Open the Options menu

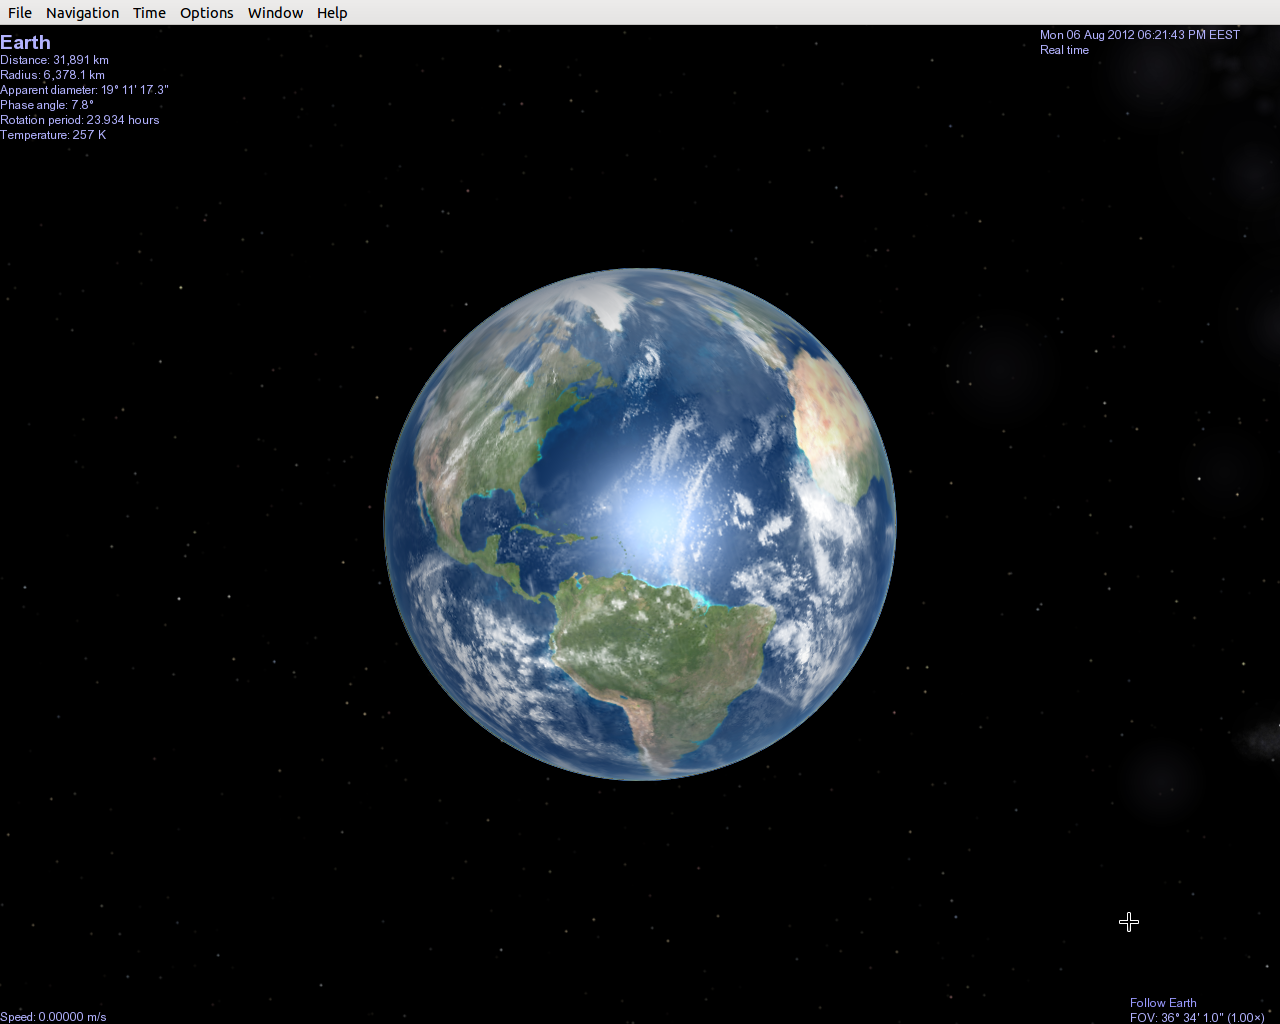click(x=206, y=12)
